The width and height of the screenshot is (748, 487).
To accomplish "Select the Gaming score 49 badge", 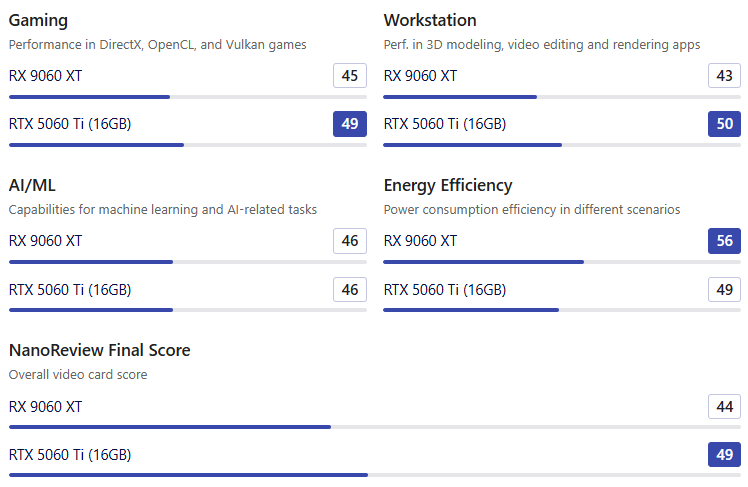I will 350,124.
